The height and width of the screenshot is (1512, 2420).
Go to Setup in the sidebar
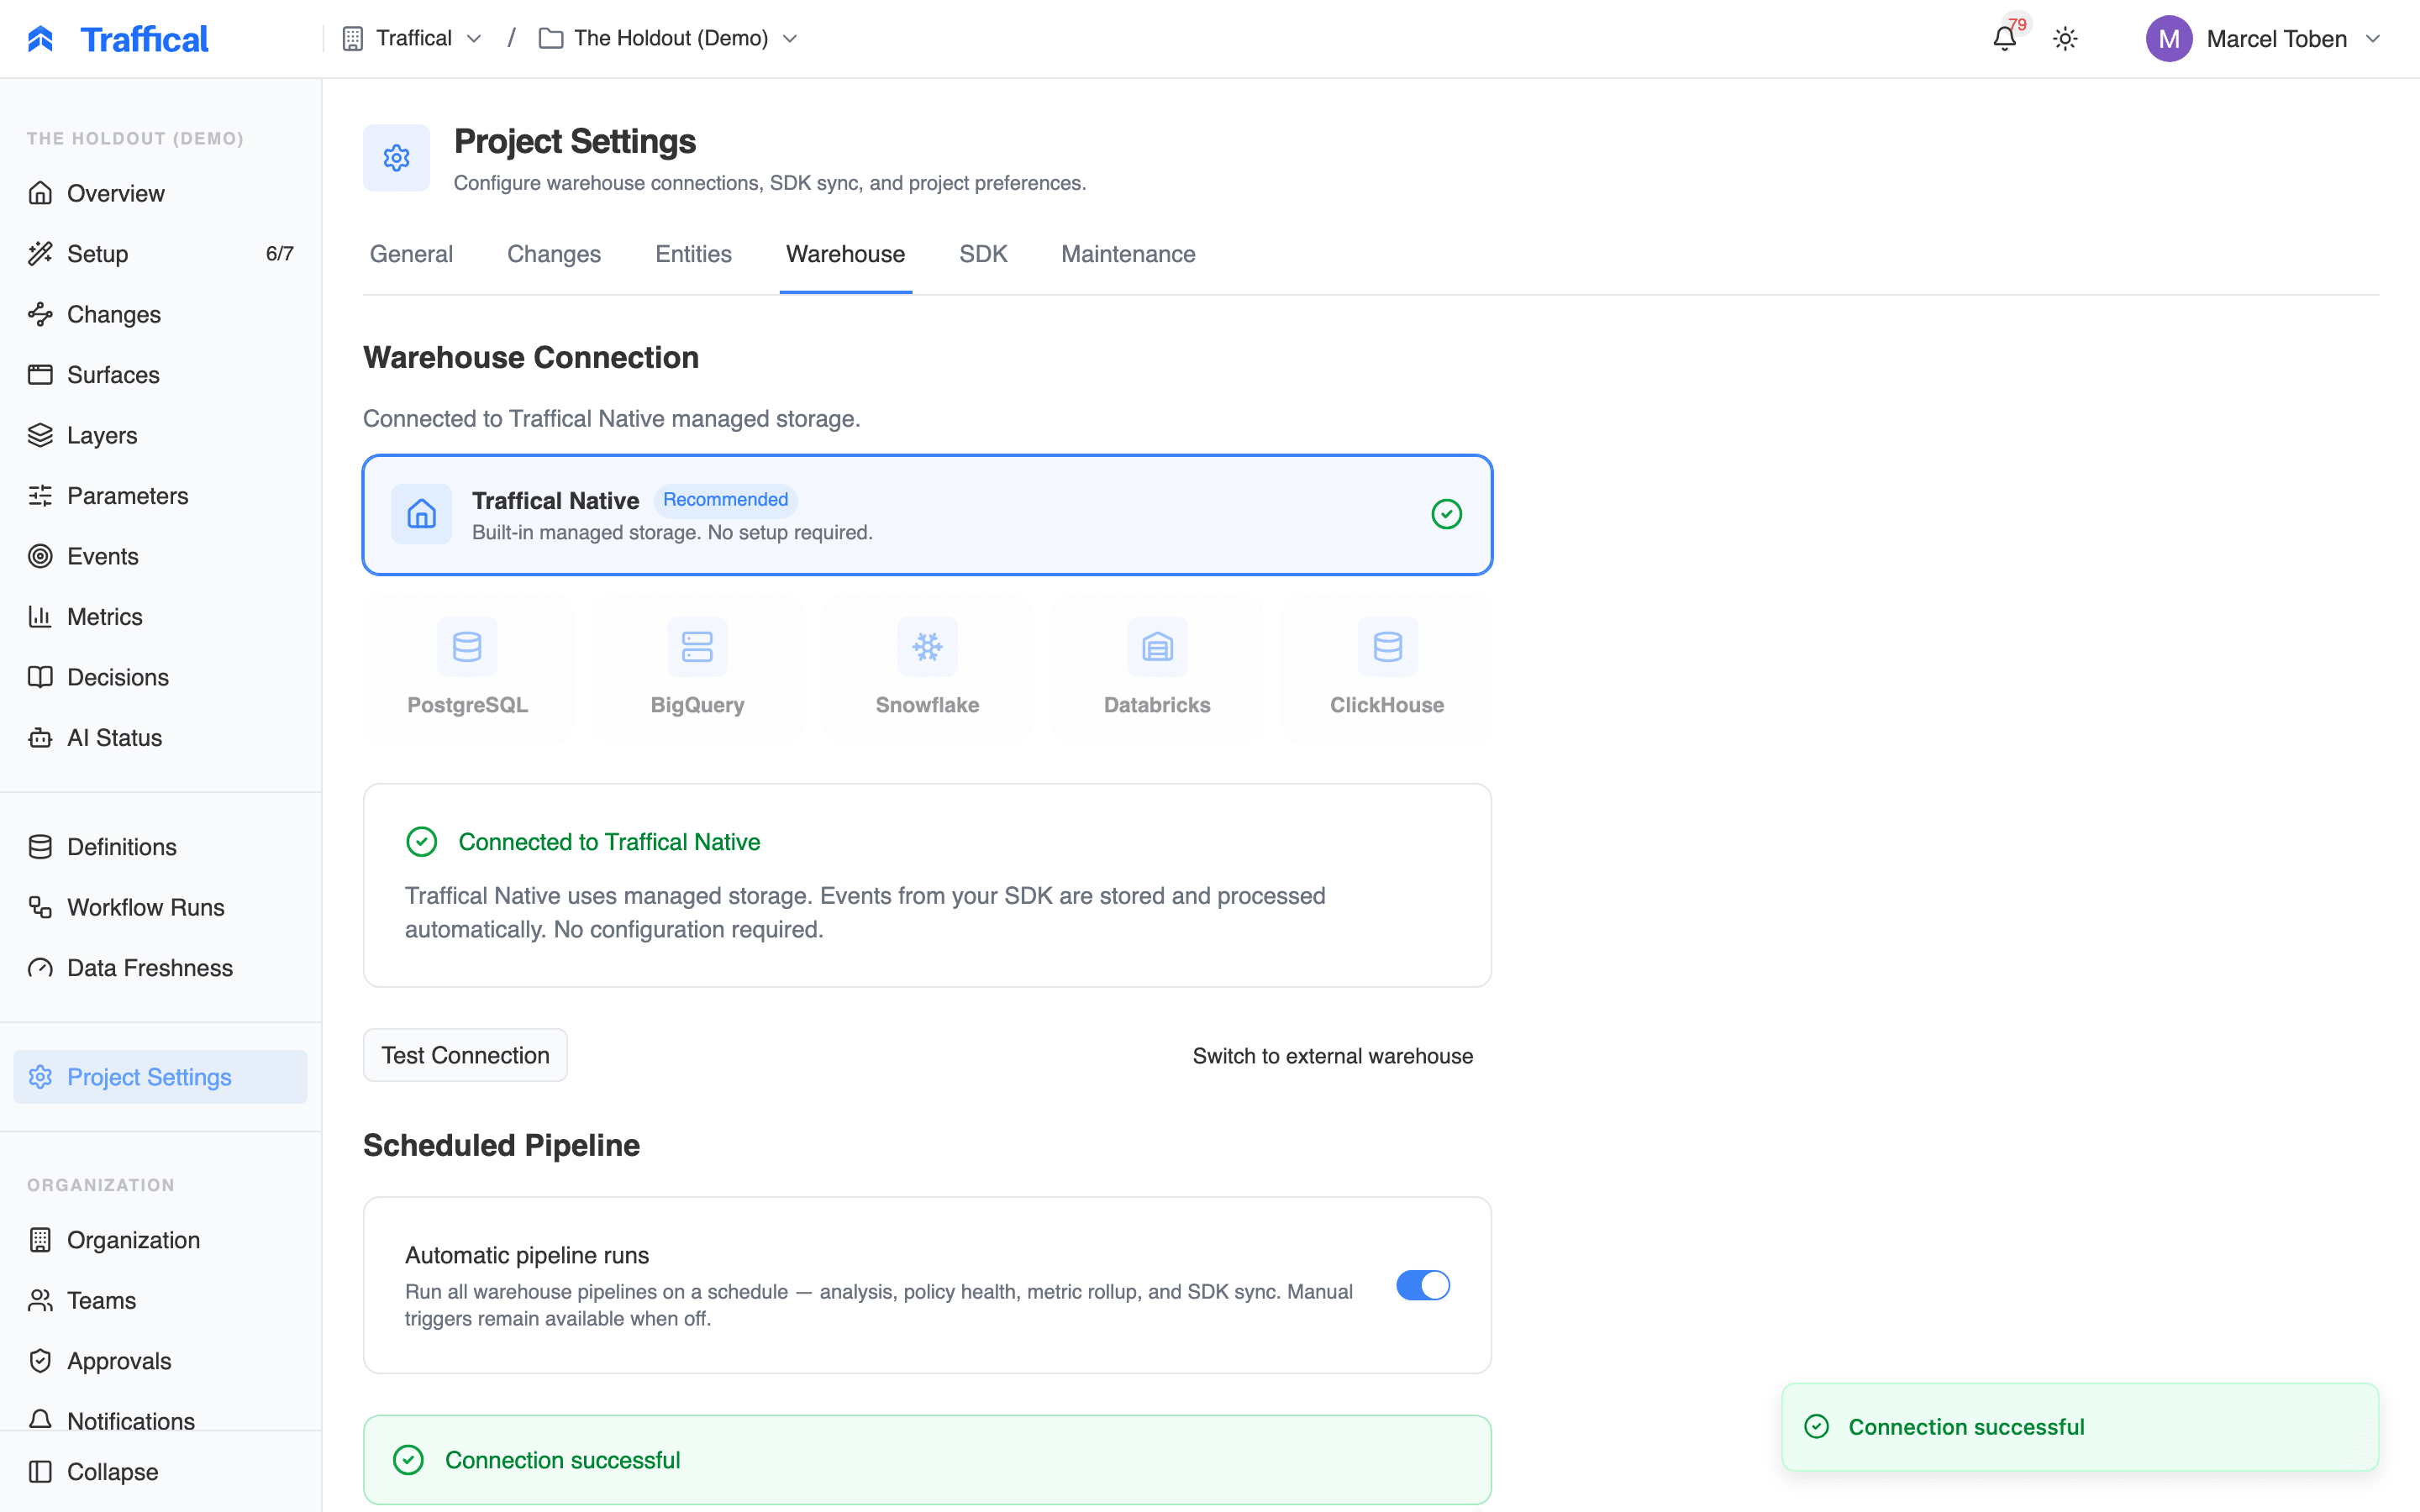pos(160,254)
